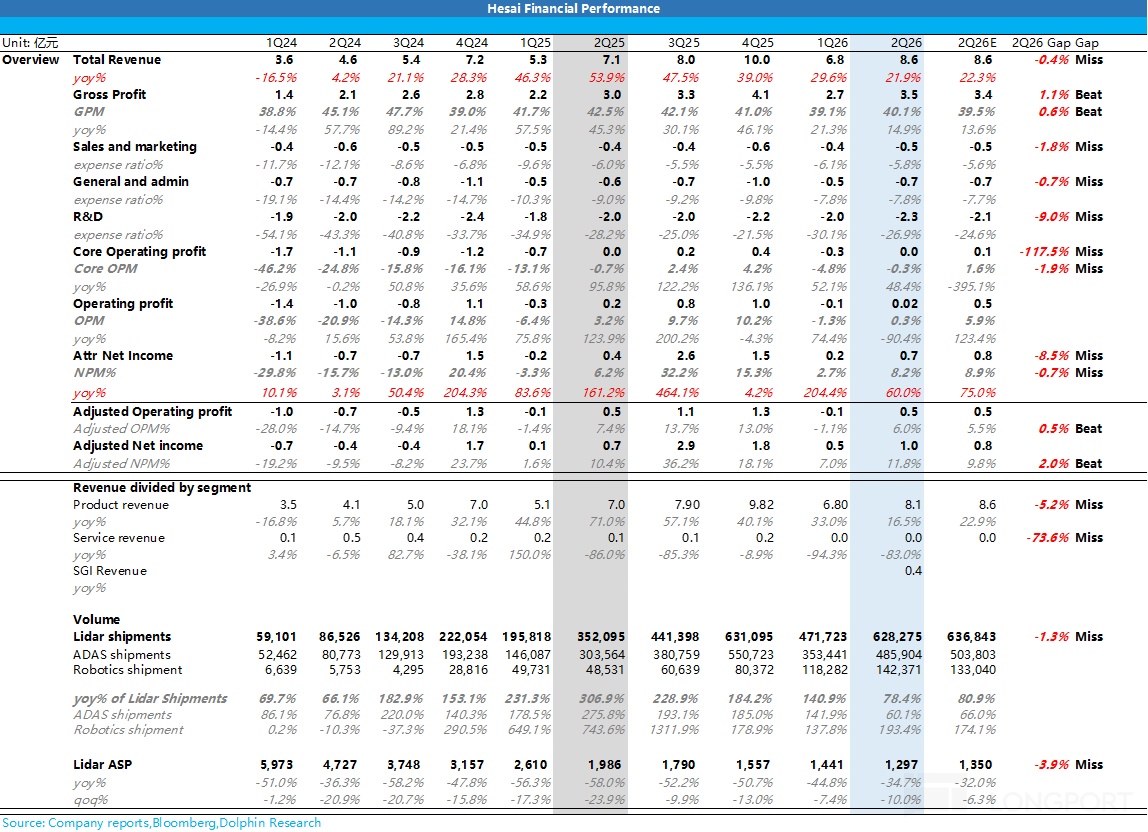
Task: Select the Attr Net Income label
Action: pos(123,356)
